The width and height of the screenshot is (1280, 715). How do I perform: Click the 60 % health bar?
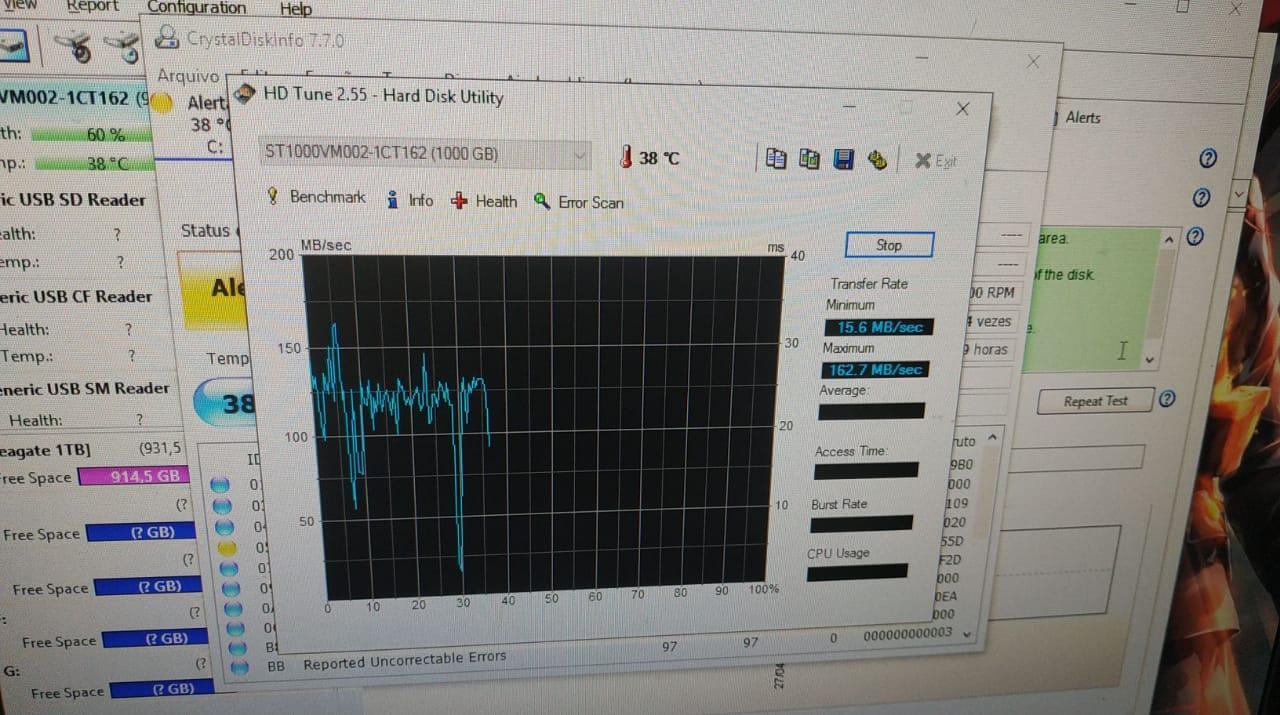(93, 134)
